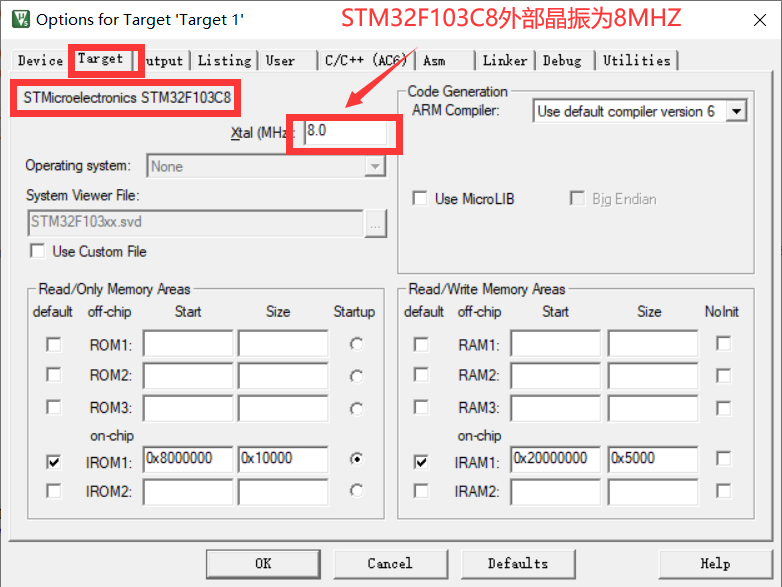
Task: Click the IROM2 Start field
Action: coord(188,492)
